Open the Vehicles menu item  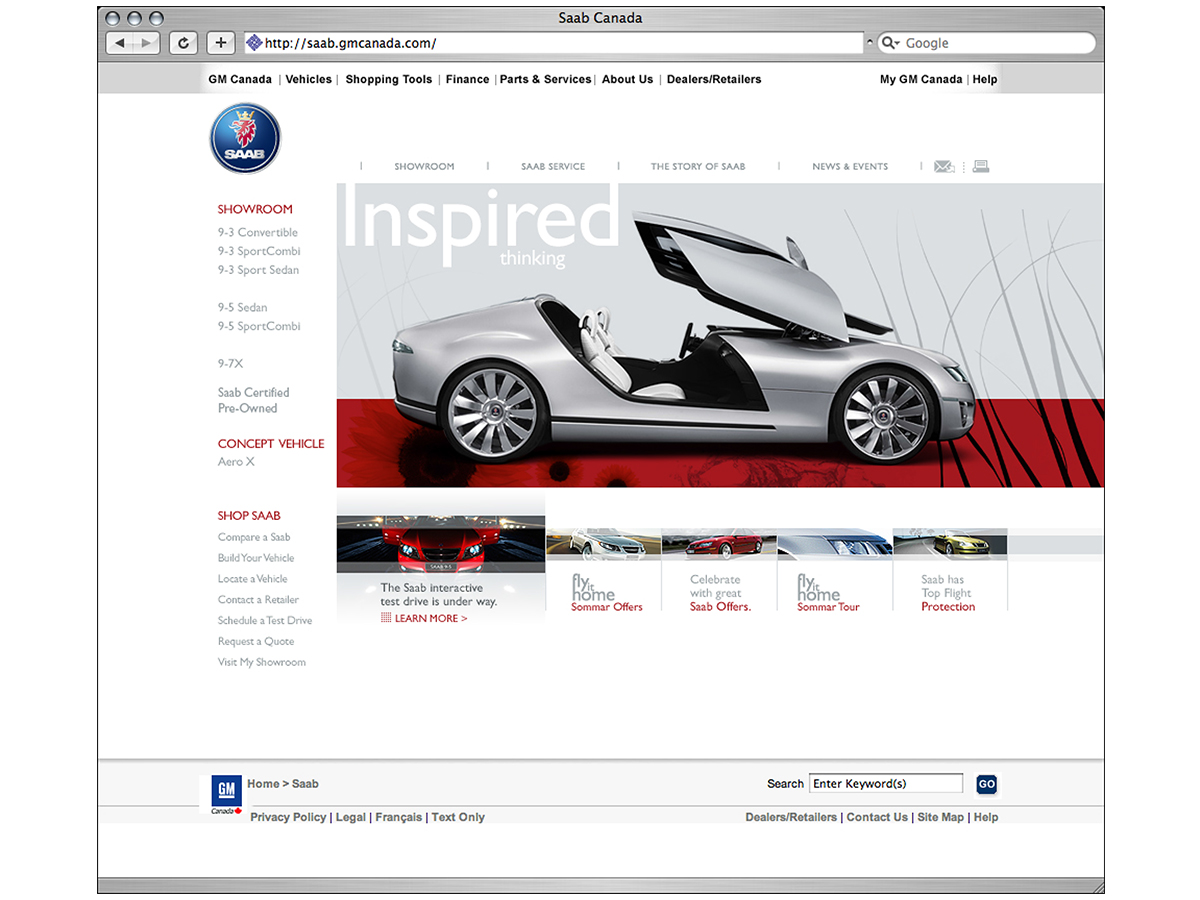coord(309,80)
